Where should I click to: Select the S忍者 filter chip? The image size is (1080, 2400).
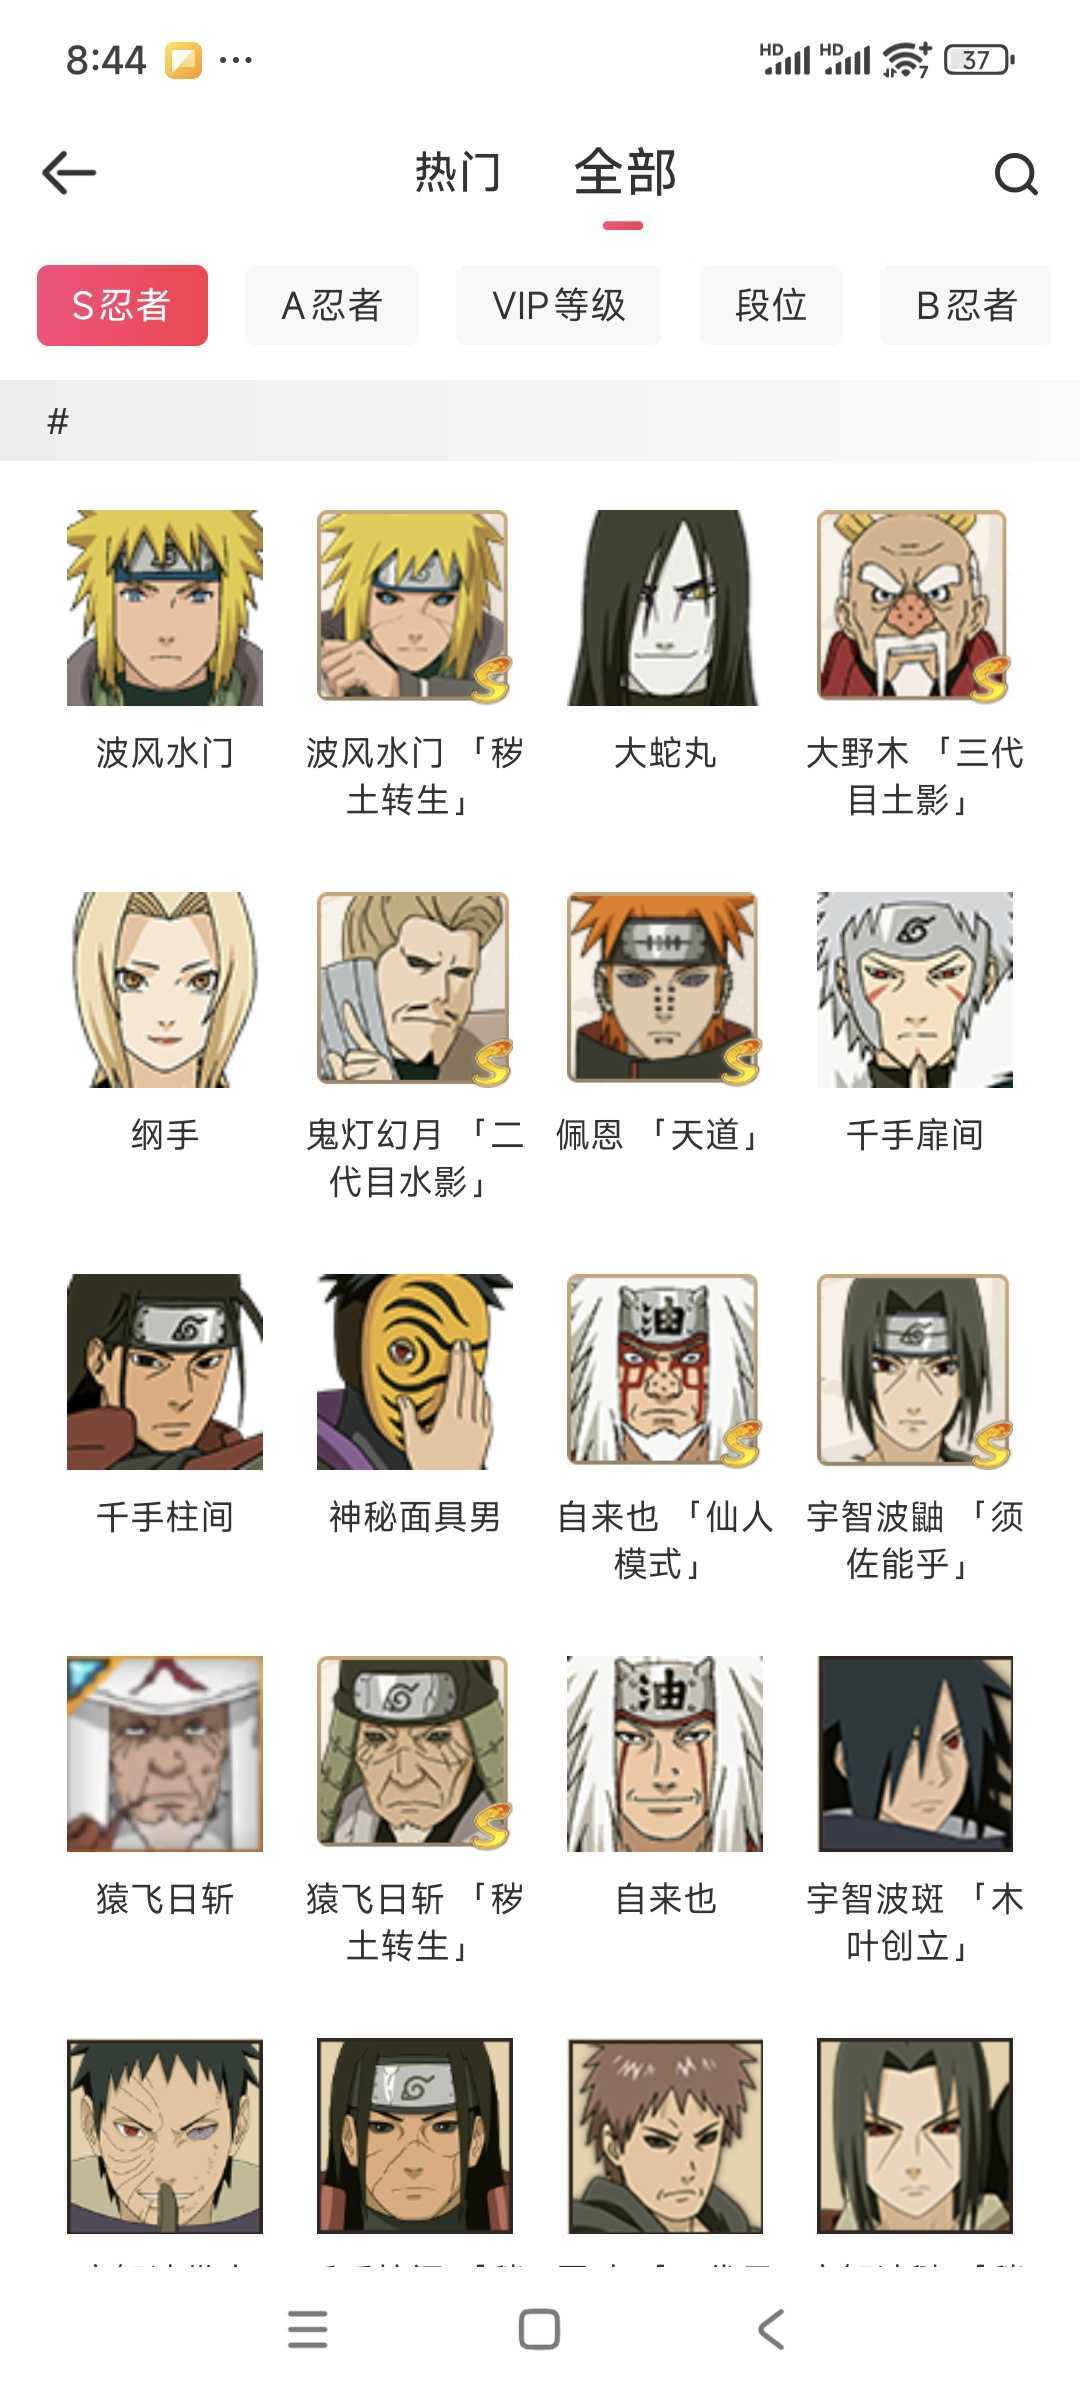point(122,305)
